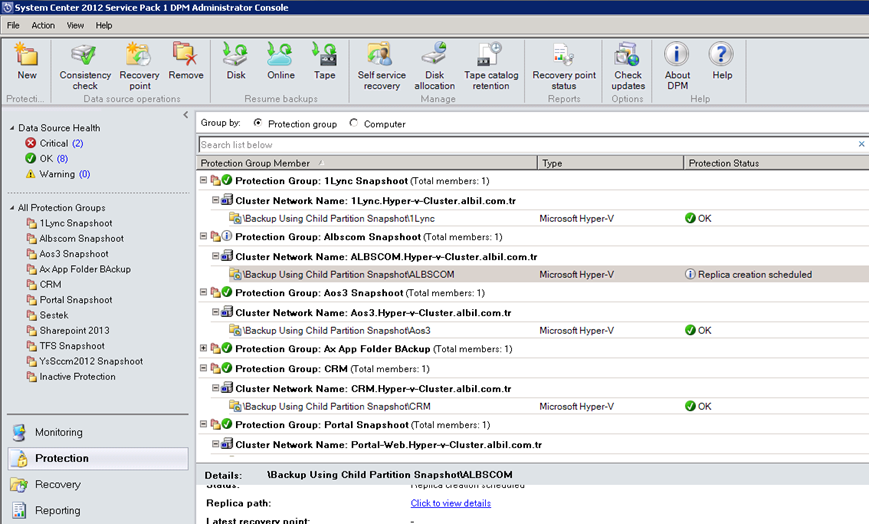Select the CRM group in the sidebar

click(x=44, y=284)
